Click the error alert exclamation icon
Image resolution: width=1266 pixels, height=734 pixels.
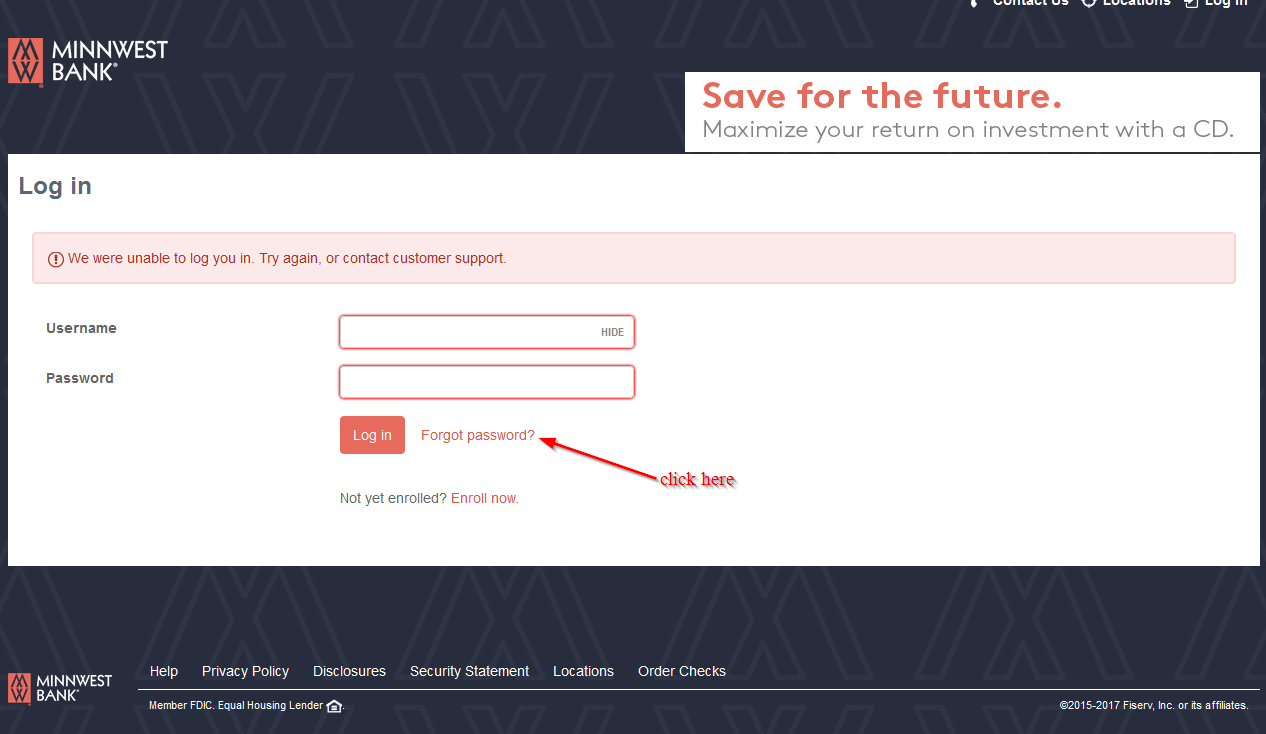click(56, 259)
